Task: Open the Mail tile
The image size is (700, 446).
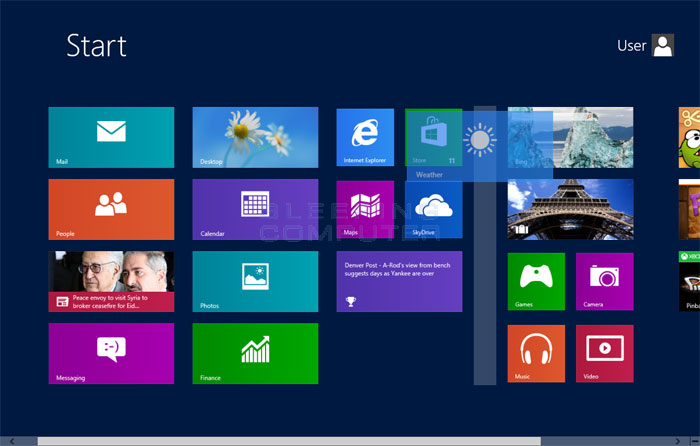Action: coord(111,137)
